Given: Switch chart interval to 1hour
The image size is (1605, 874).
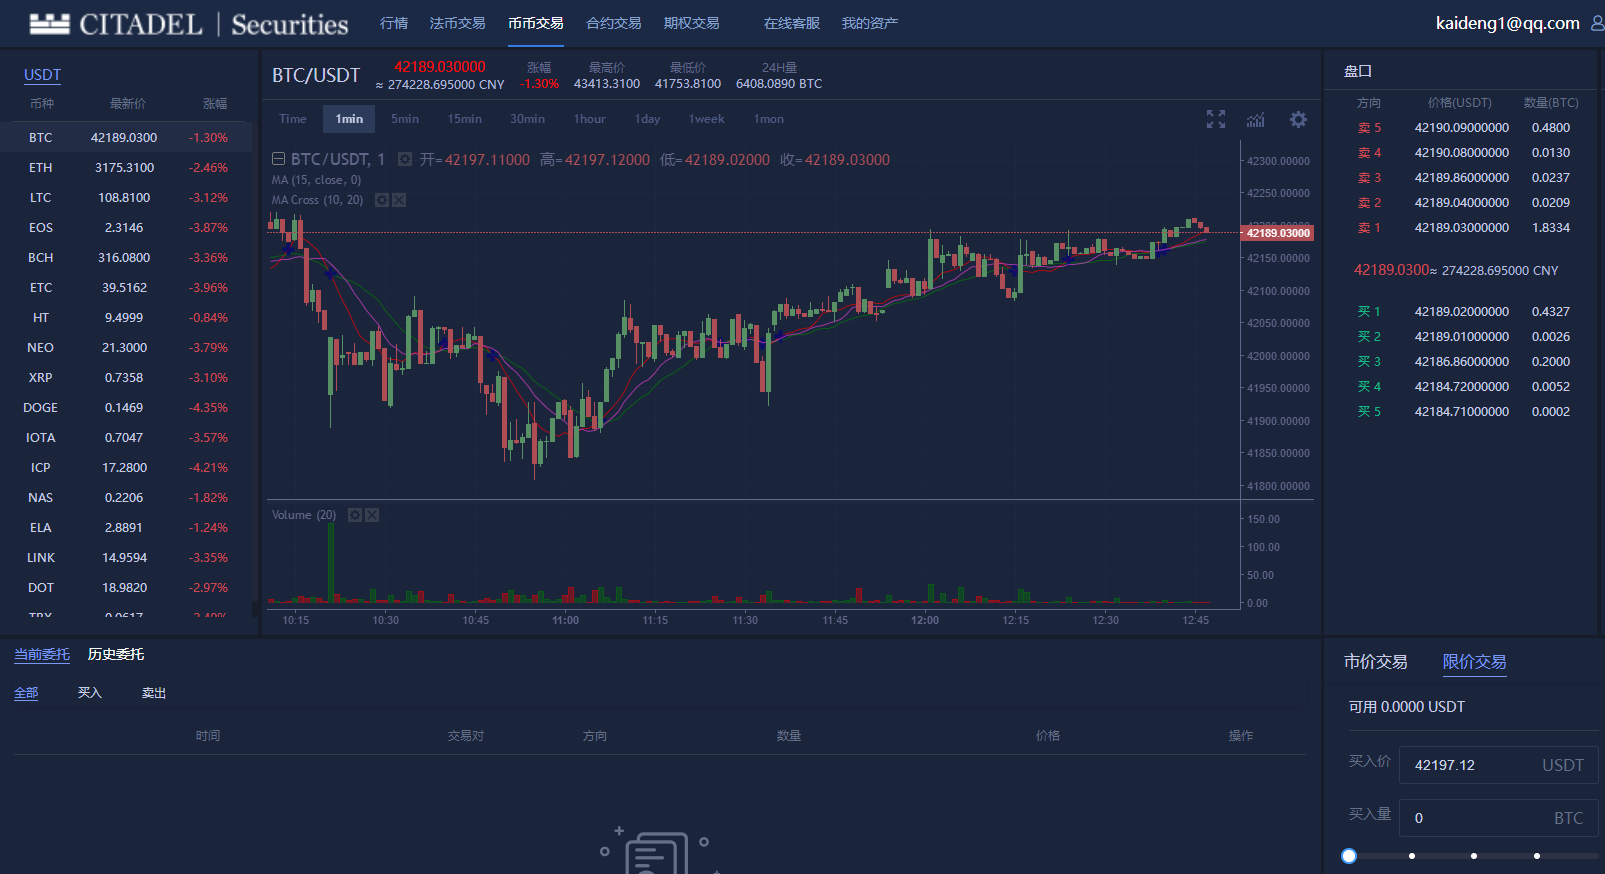Looking at the screenshot, I should click(590, 119).
